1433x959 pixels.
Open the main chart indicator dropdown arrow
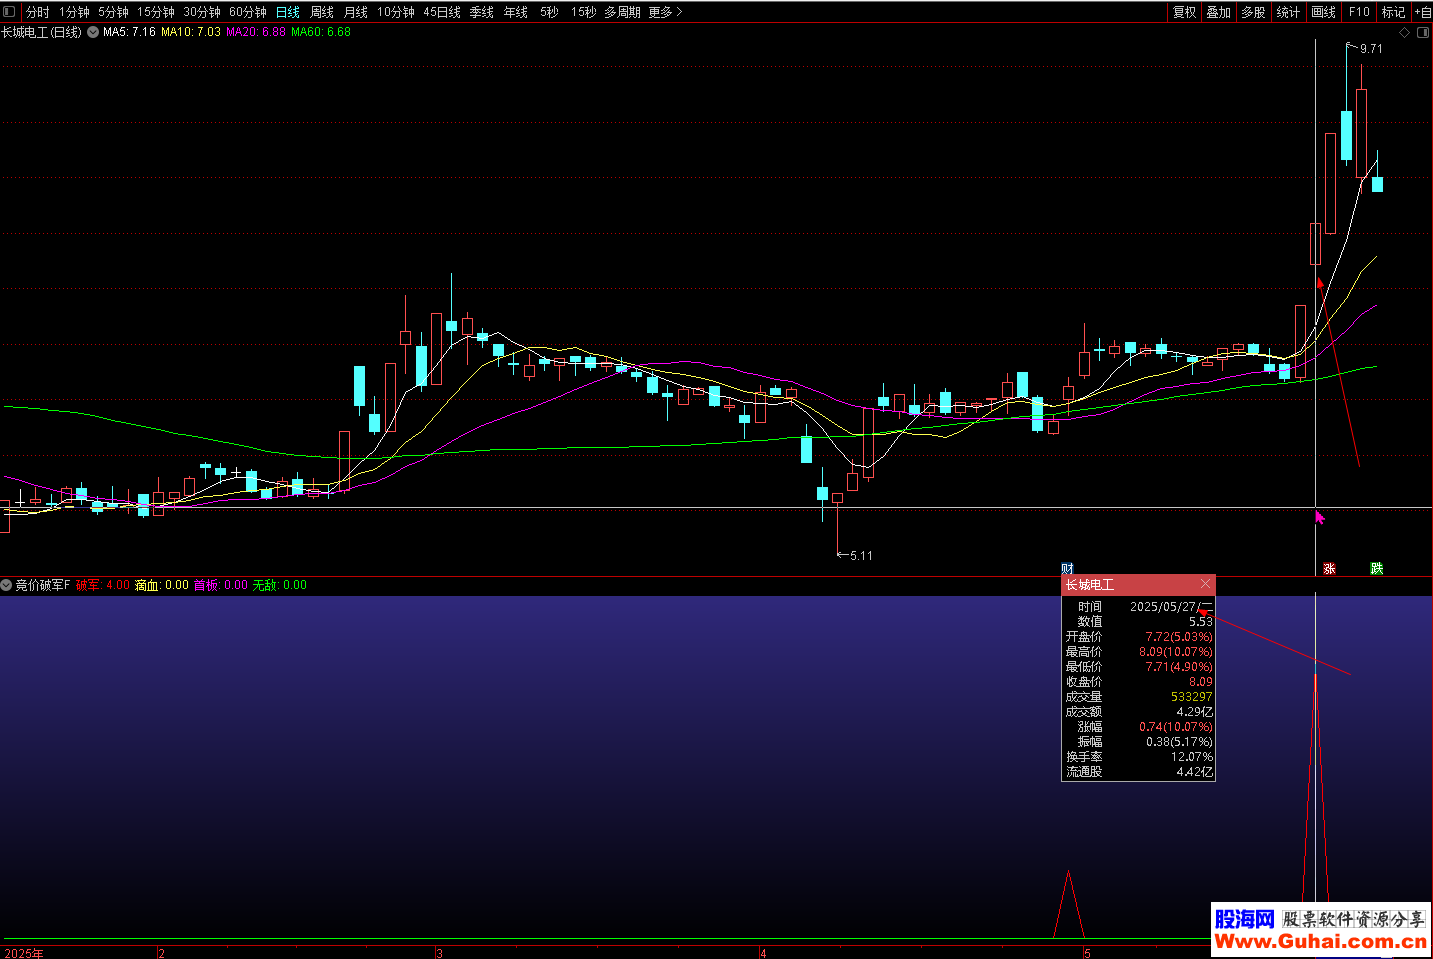click(x=93, y=32)
